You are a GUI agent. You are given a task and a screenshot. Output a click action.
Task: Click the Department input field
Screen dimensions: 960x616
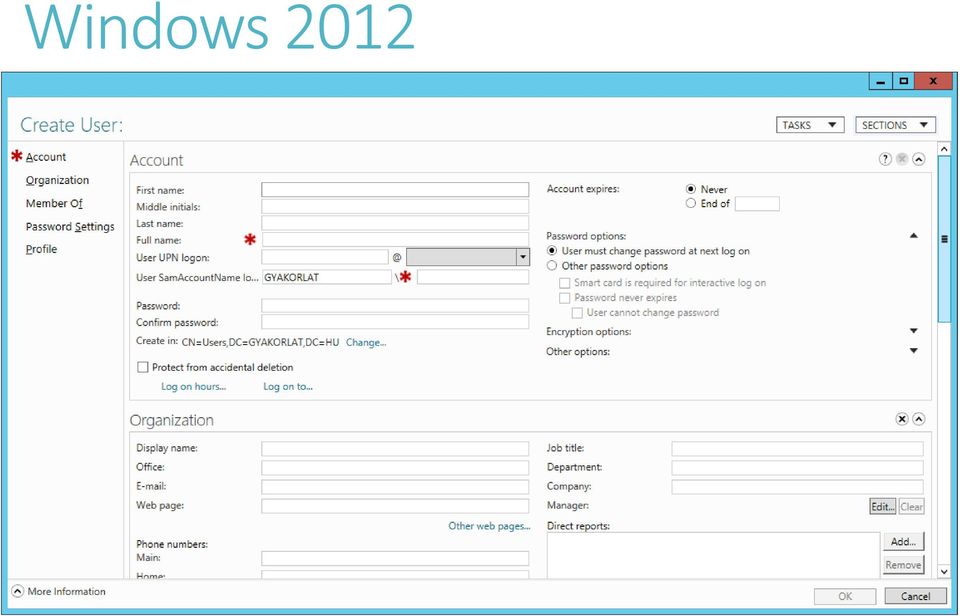(797, 467)
